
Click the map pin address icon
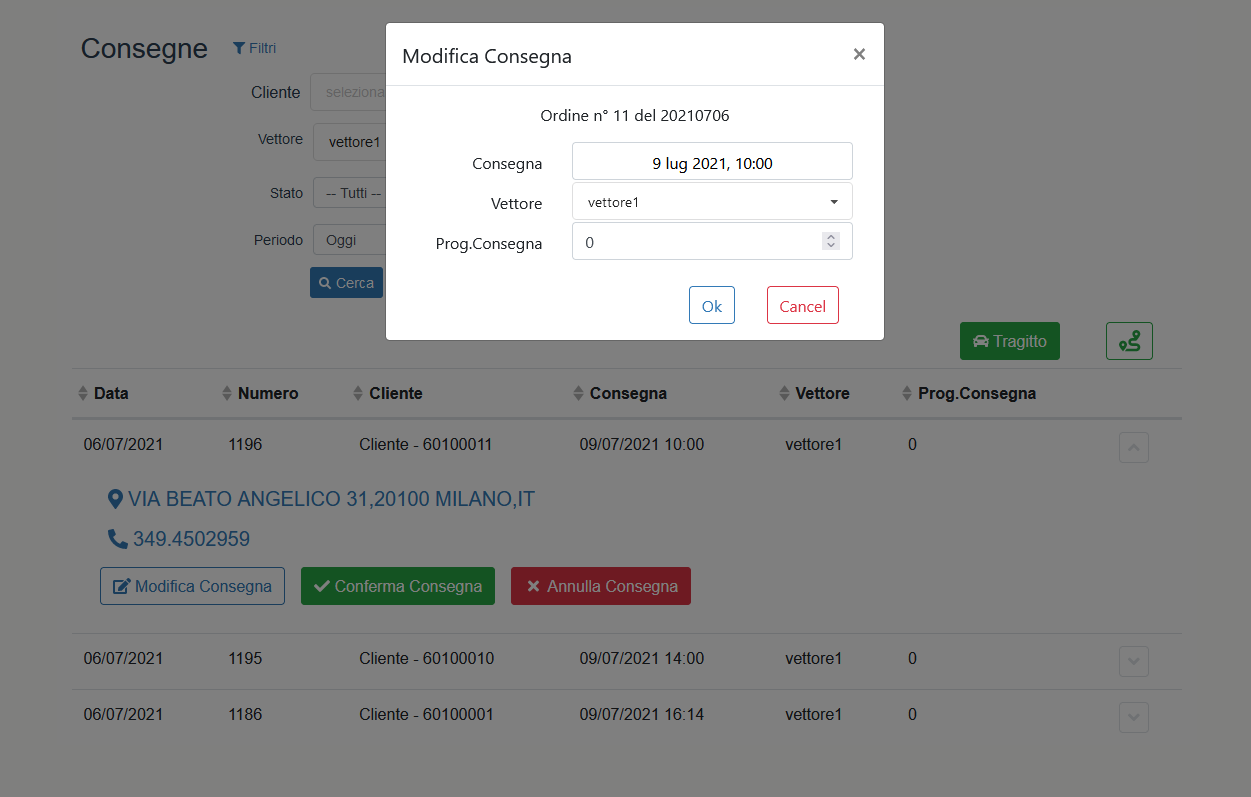(116, 499)
